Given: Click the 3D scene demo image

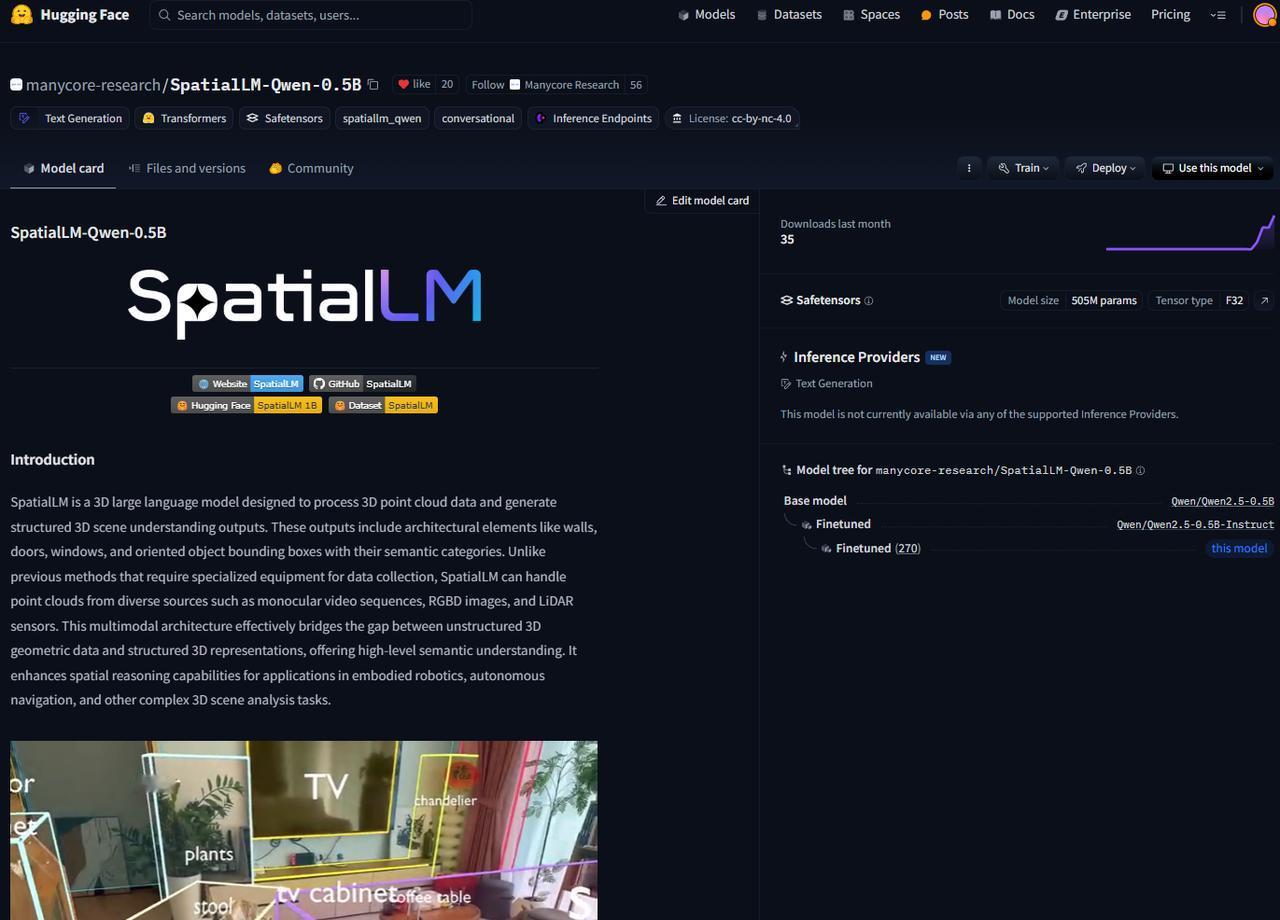Looking at the screenshot, I should (x=304, y=830).
